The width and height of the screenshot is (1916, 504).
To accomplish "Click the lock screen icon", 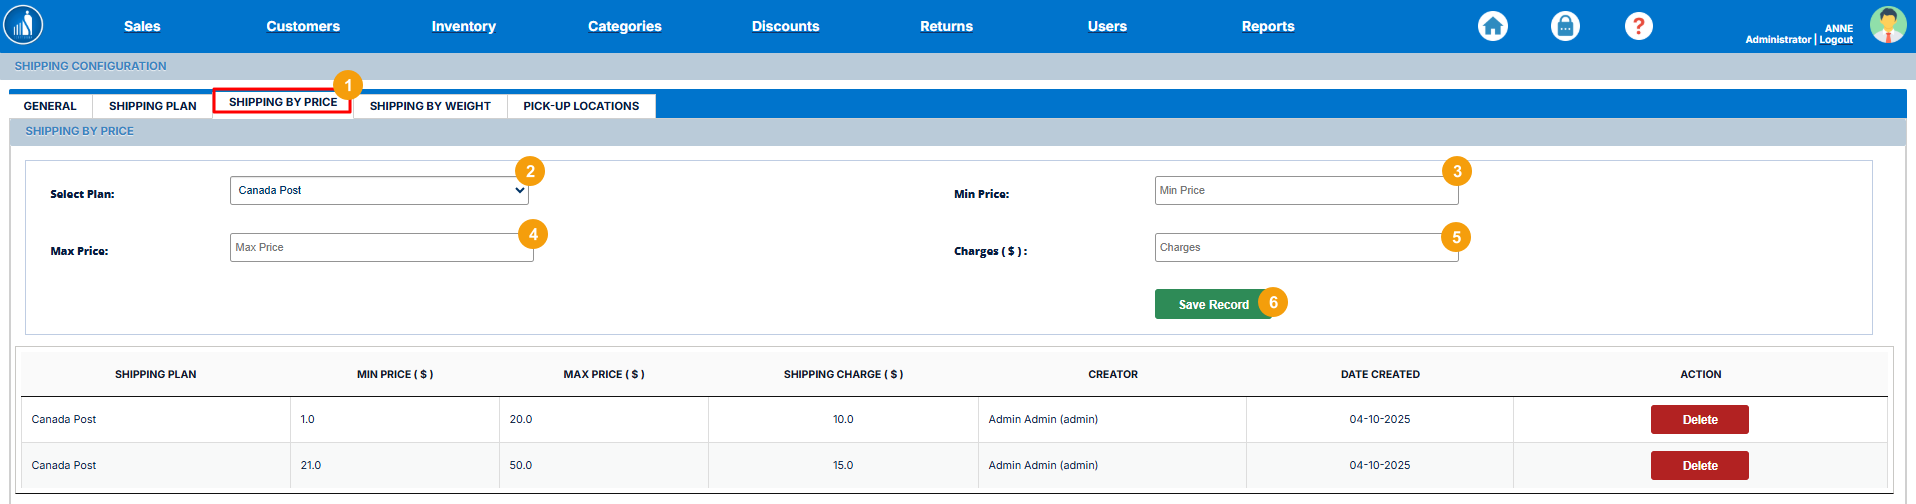I will 1565,26.
